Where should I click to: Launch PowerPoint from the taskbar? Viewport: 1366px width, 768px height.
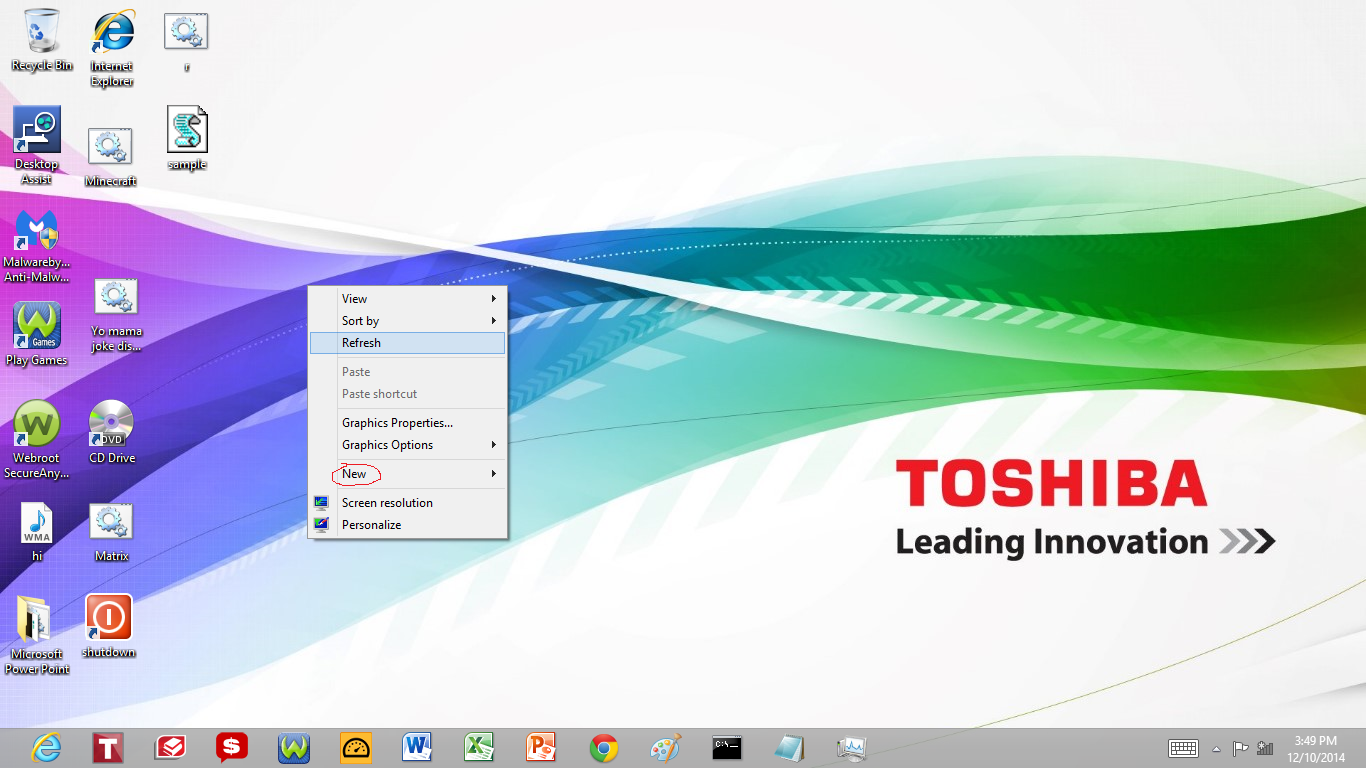[541, 747]
